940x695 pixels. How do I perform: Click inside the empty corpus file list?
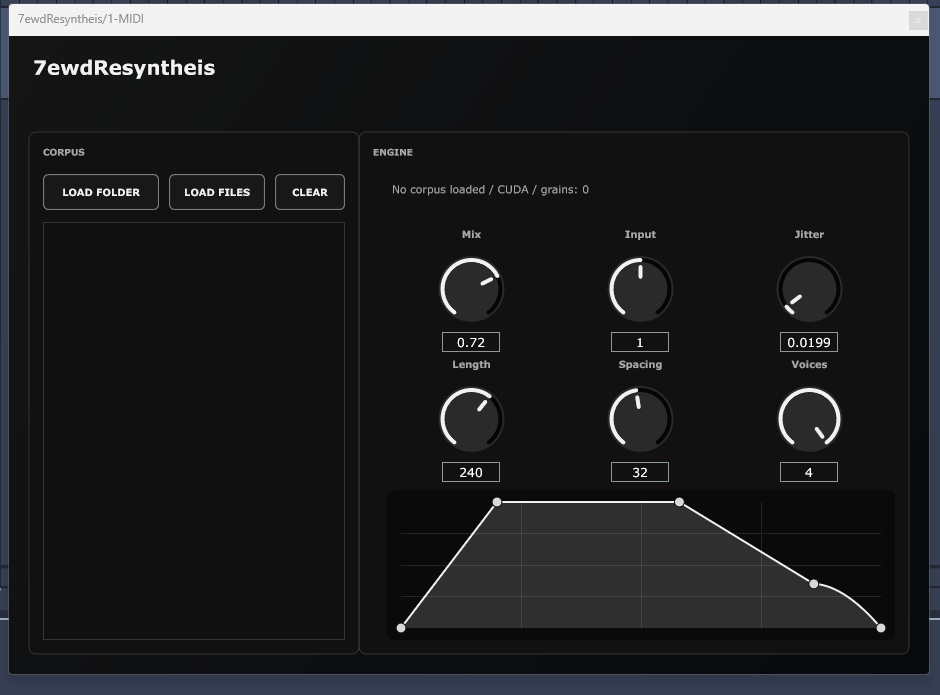click(194, 431)
